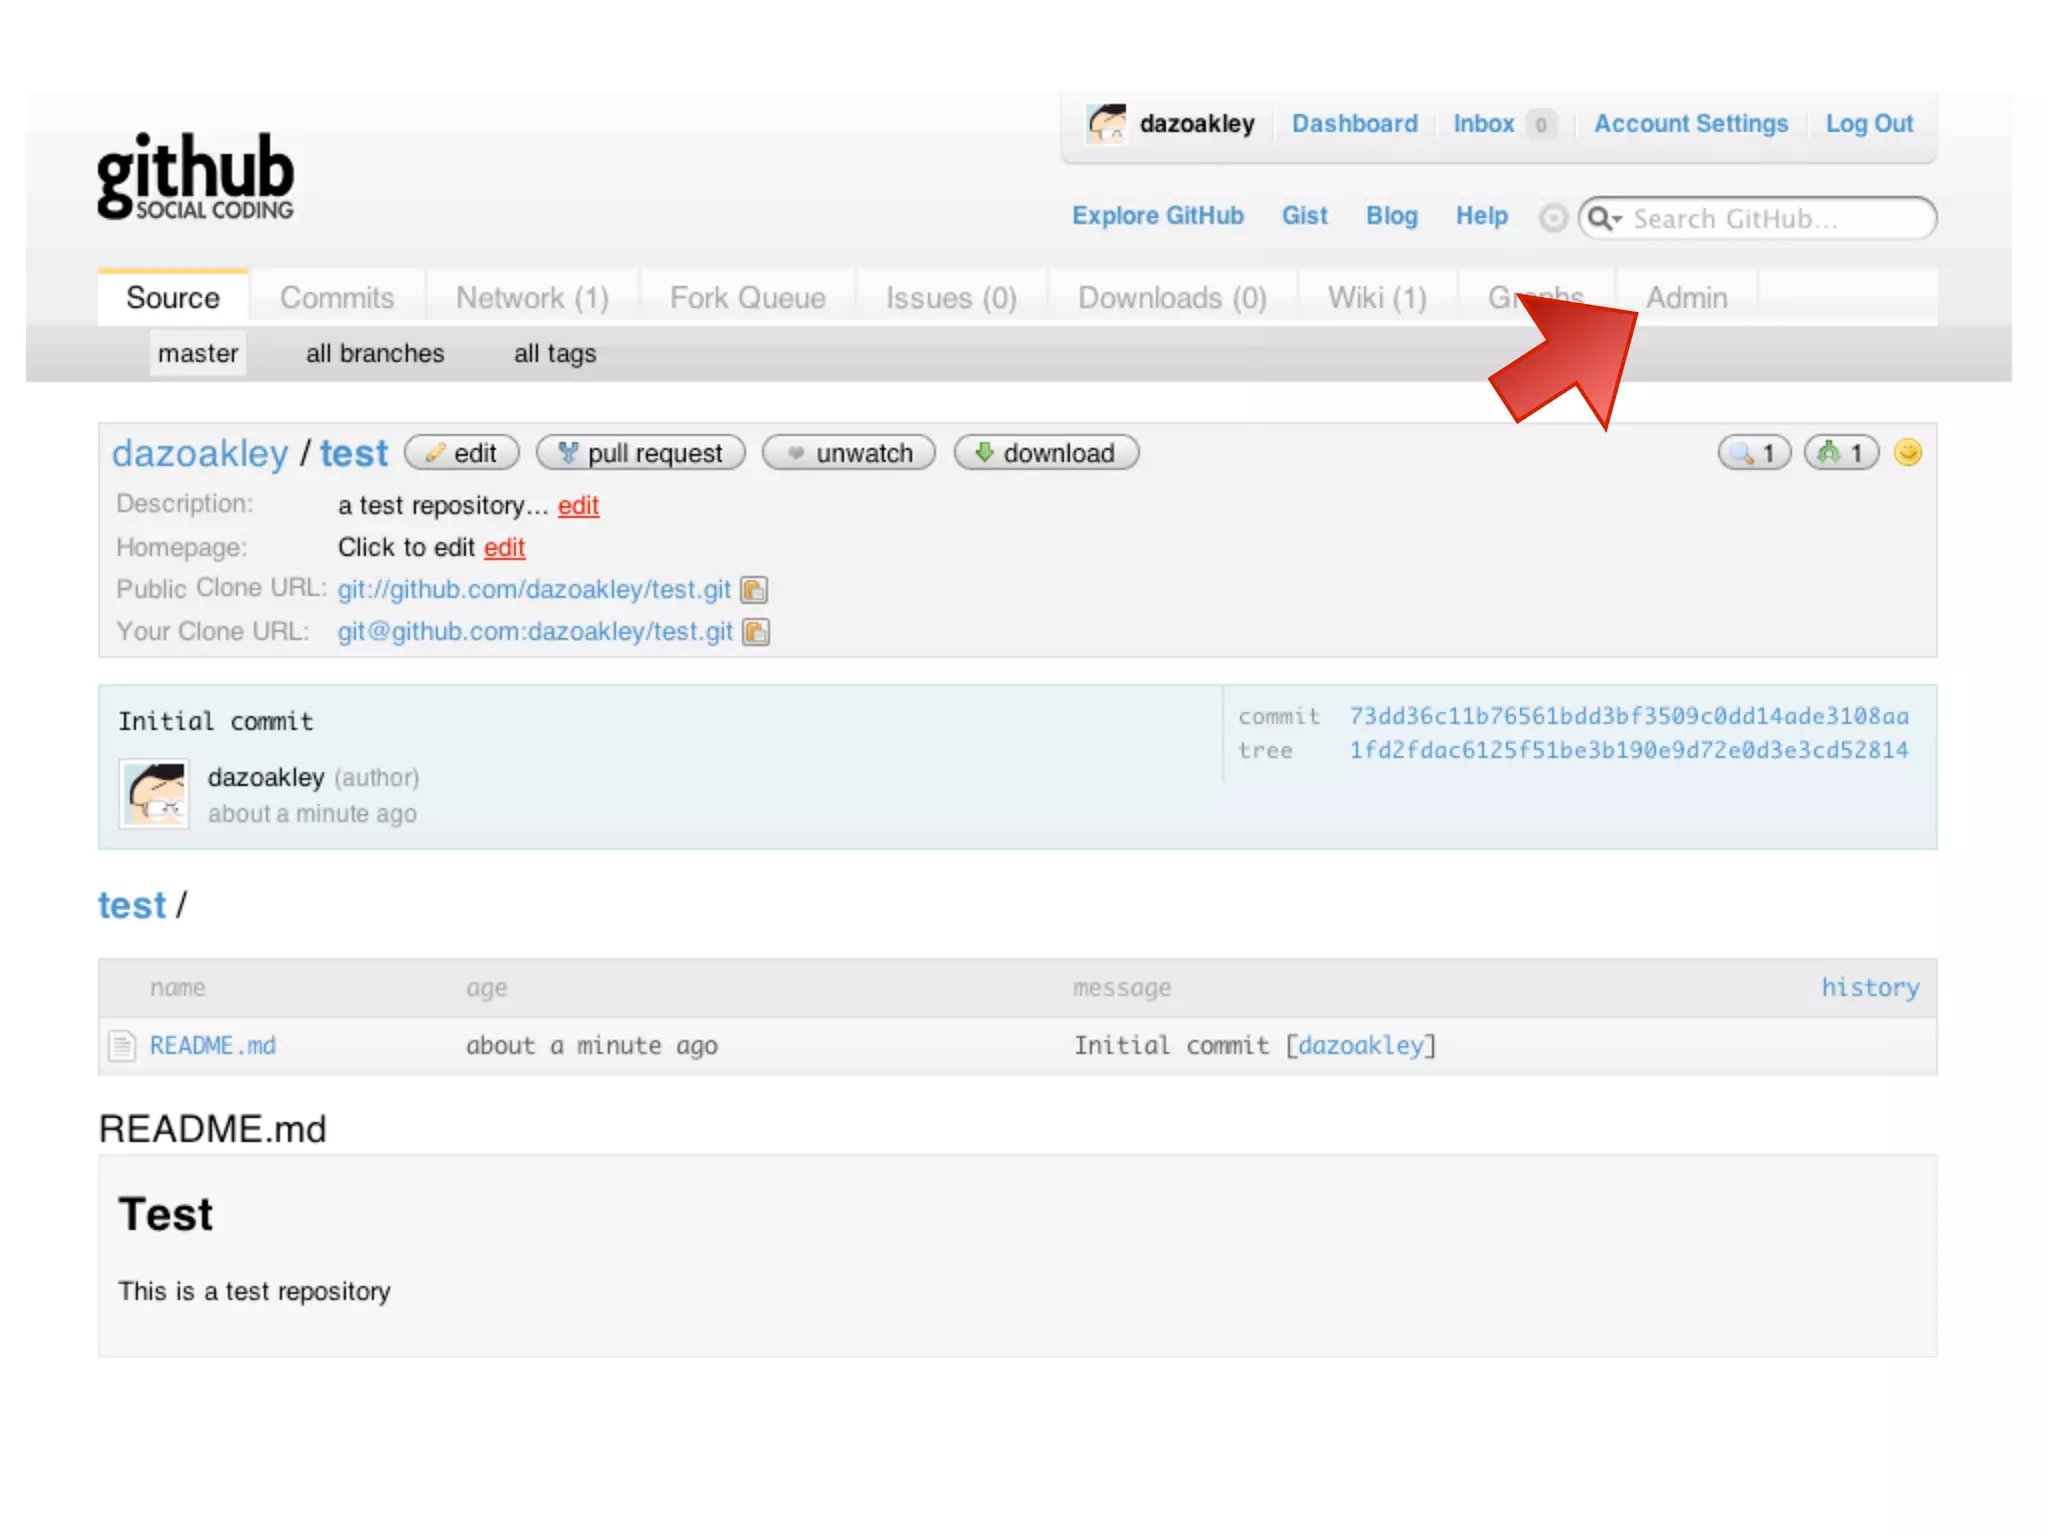Copy Your Clone URL clipboard icon
Viewport: 2048px width, 1536px height.
[x=756, y=632]
